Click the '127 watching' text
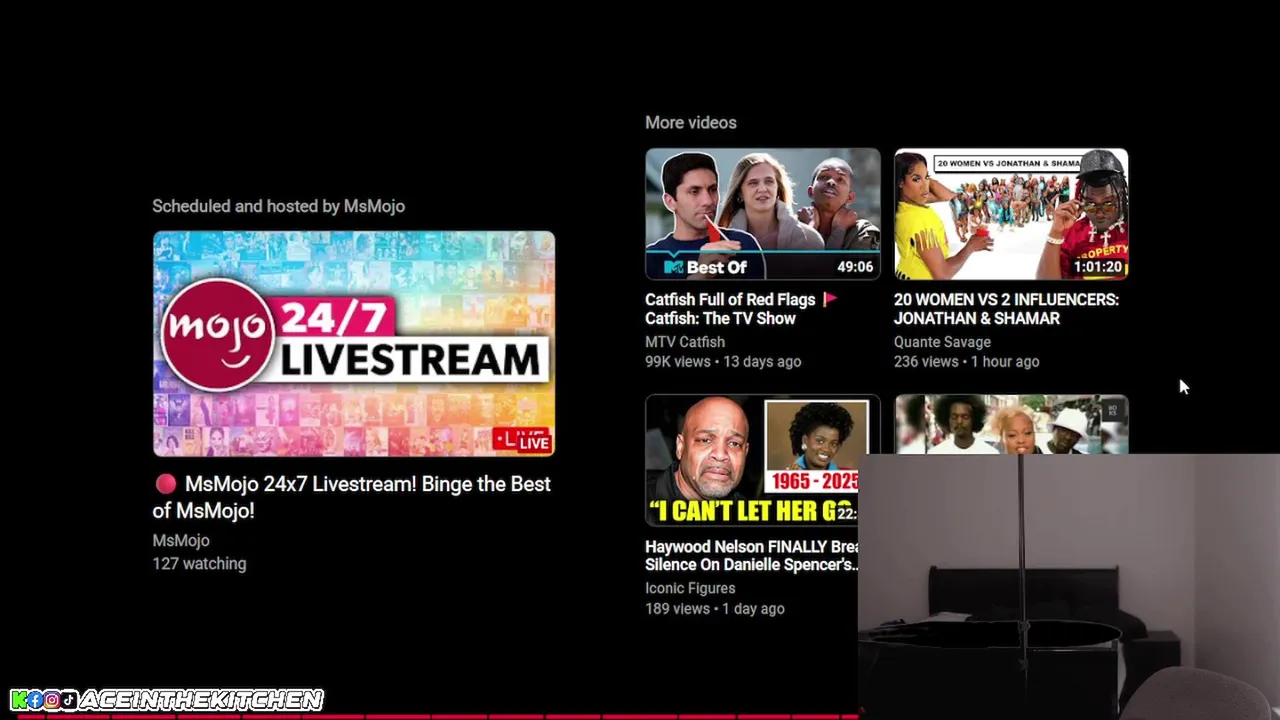The image size is (1280, 720). click(199, 564)
